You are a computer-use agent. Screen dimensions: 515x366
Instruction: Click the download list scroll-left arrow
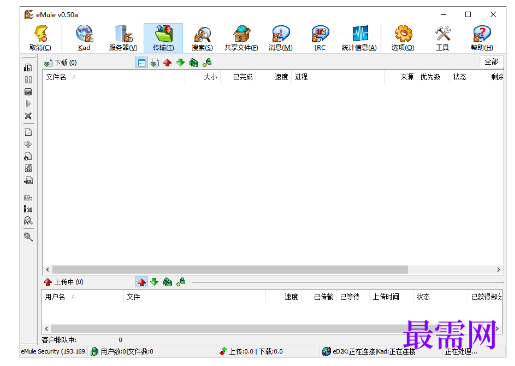click(47, 269)
